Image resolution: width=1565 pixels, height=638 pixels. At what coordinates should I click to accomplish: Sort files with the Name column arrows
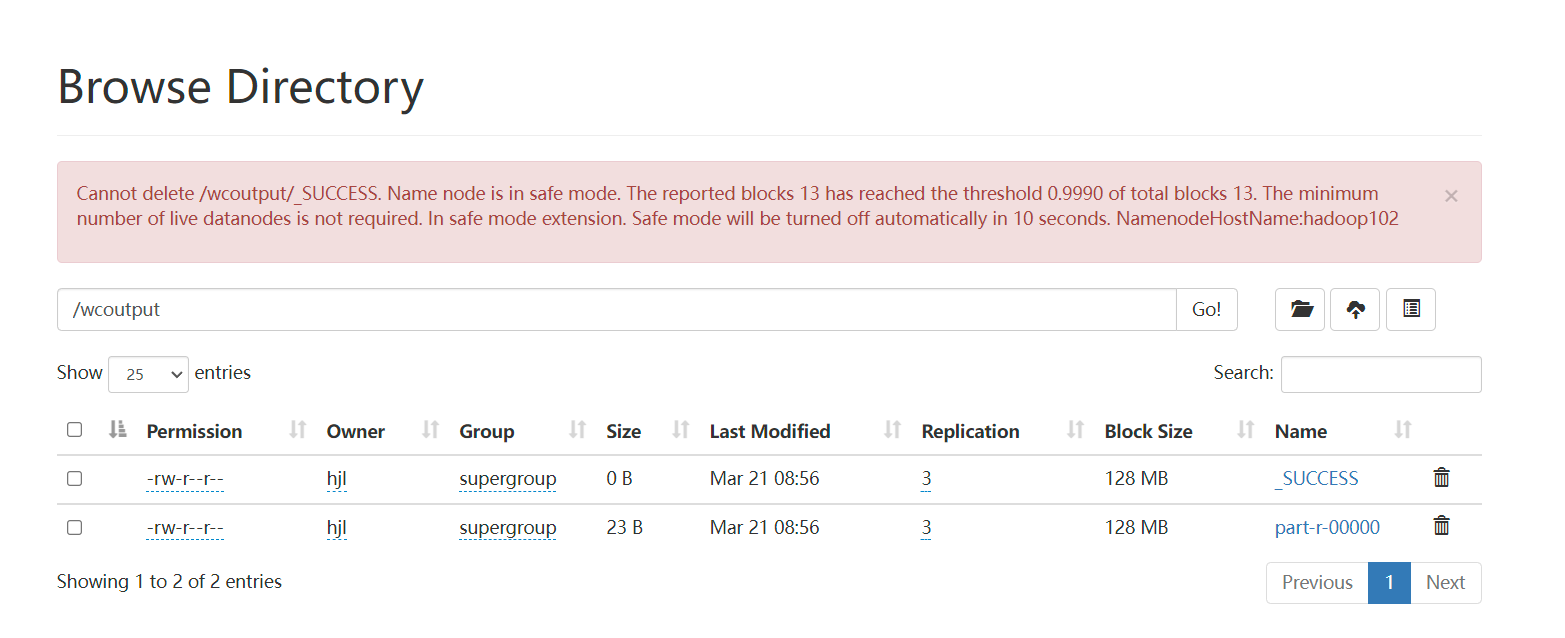point(1403,429)
